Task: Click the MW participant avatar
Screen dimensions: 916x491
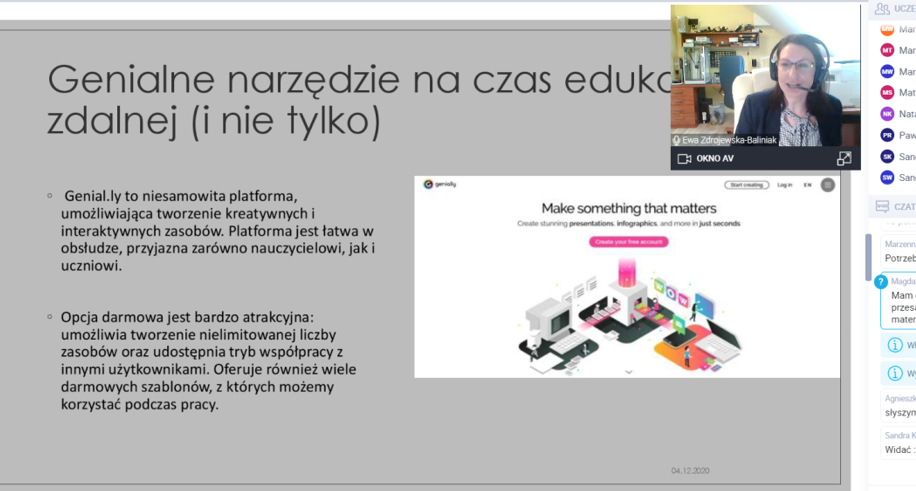Action: coord(887,72)
